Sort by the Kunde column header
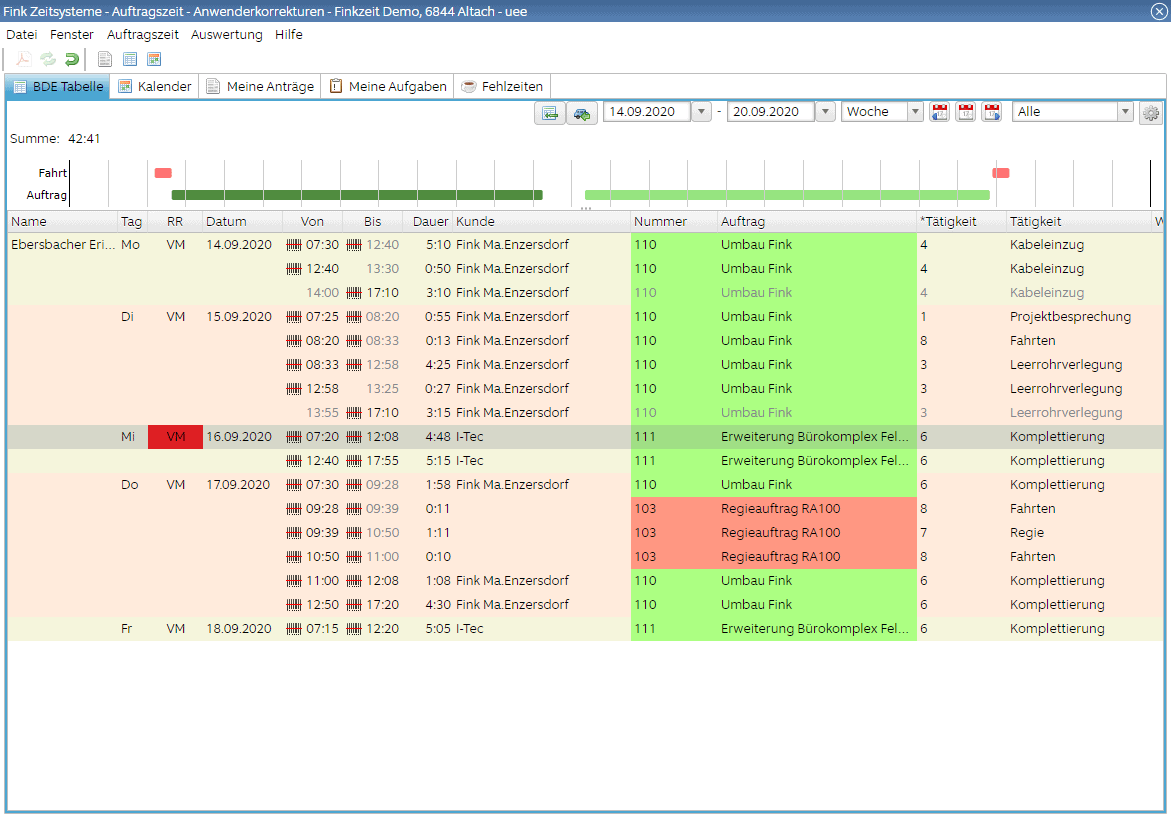 coord(541,222)
